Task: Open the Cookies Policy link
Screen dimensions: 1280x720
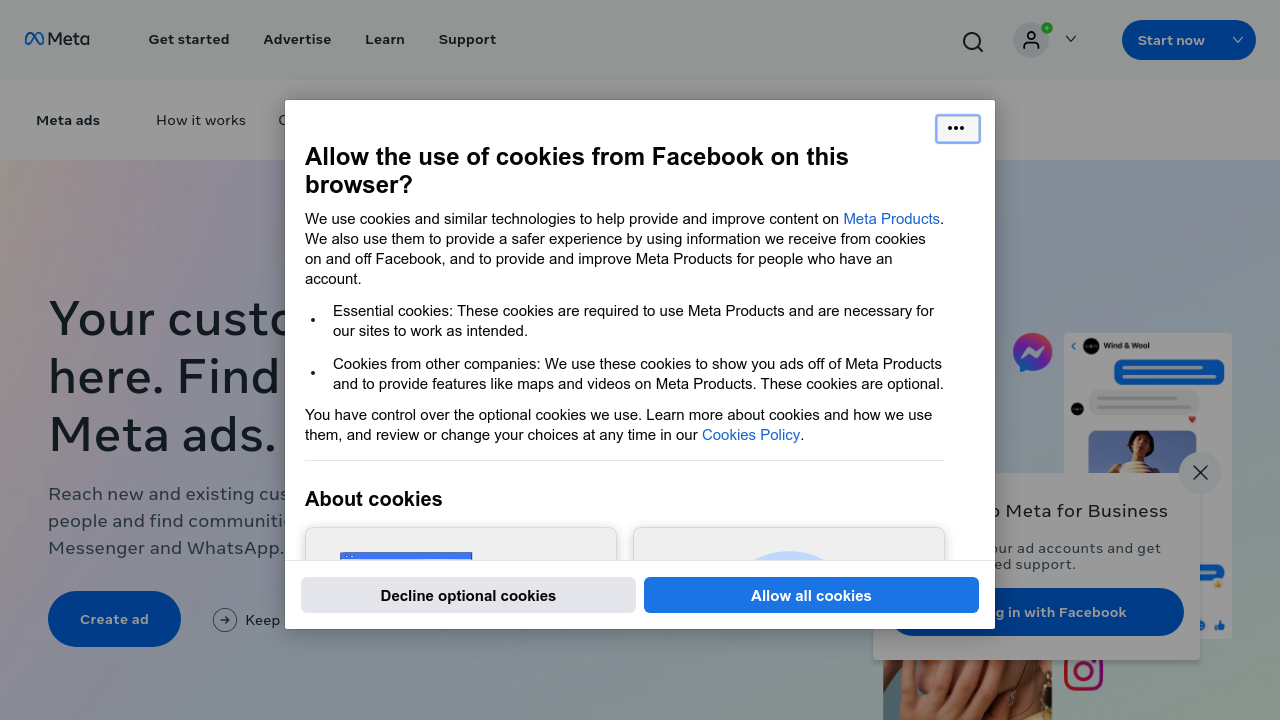Action: tap(750, 434)
